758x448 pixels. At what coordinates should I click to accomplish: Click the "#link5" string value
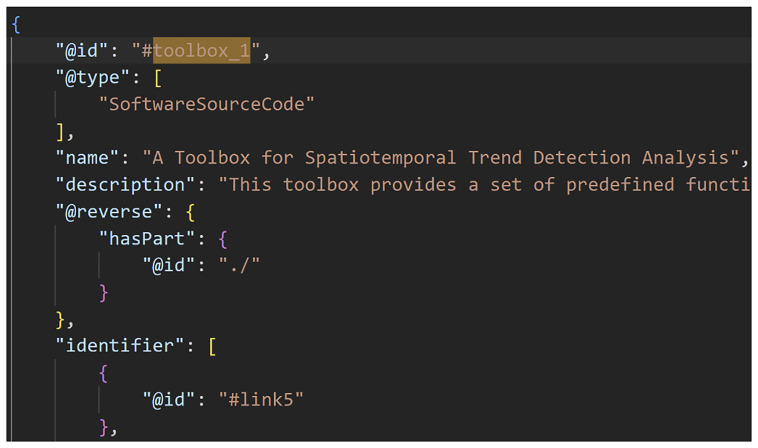pyautogui.click(x=261, y=401)
